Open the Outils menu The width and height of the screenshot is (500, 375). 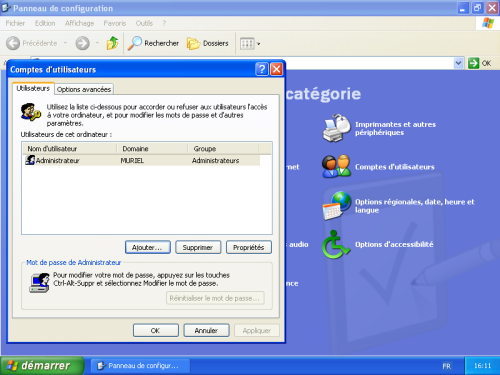(x=144, y=23)
